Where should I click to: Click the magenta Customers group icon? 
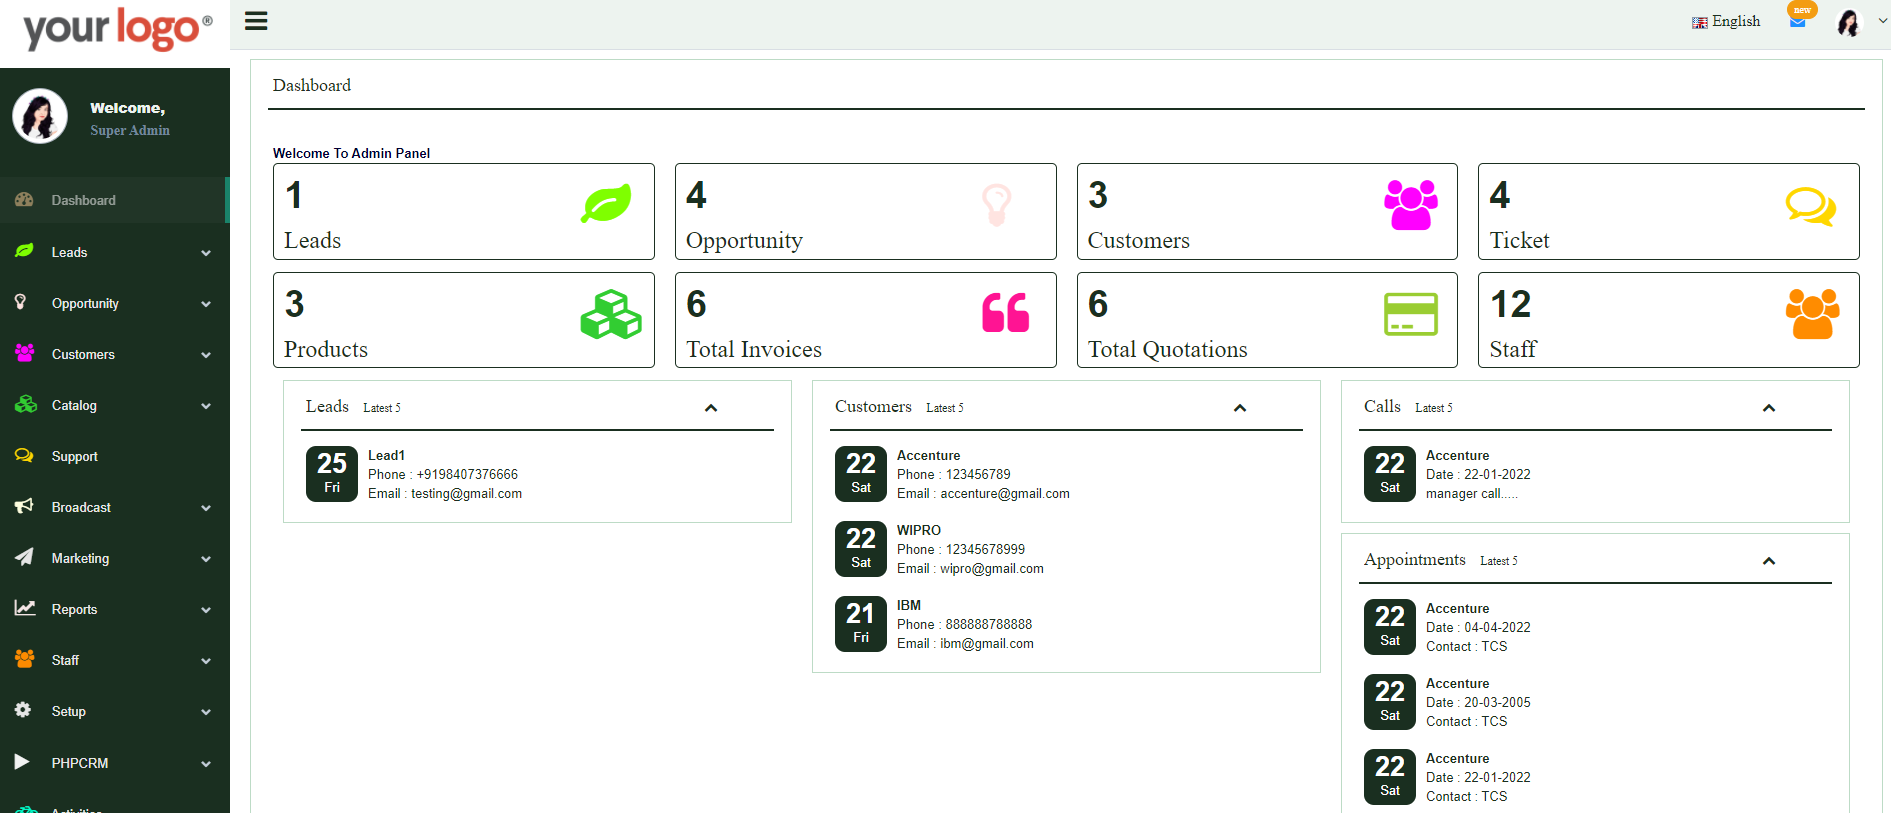(x=1411, y=205)
